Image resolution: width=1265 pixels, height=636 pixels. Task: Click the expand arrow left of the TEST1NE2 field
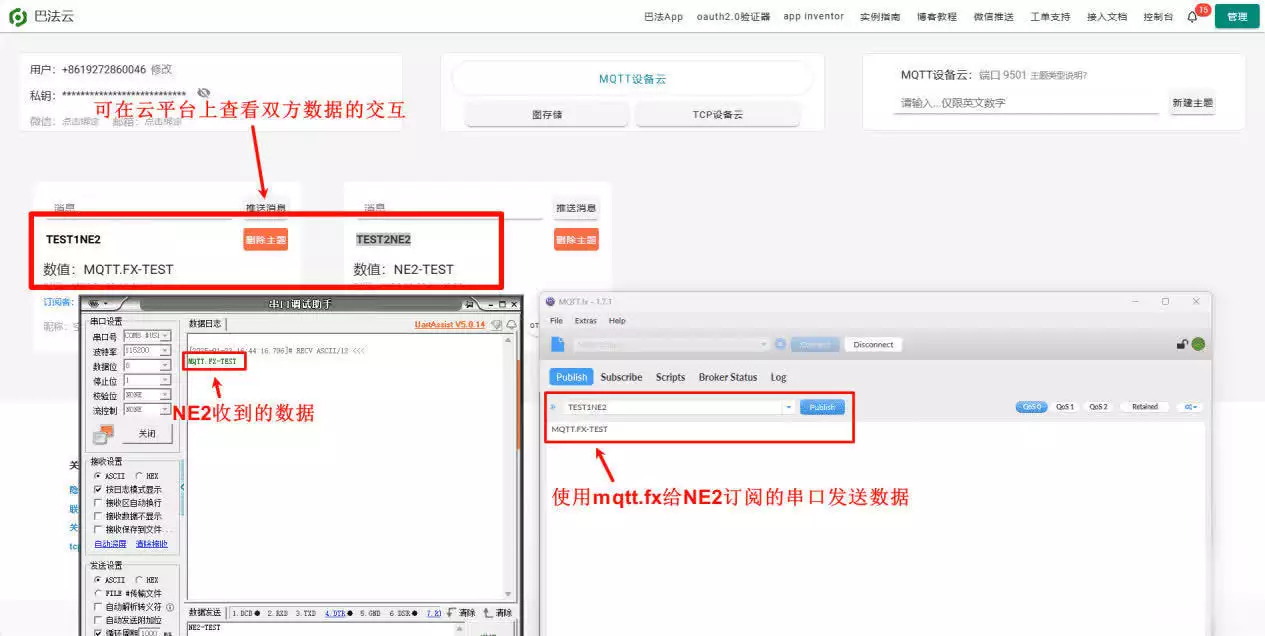click(x=553, y=407)
